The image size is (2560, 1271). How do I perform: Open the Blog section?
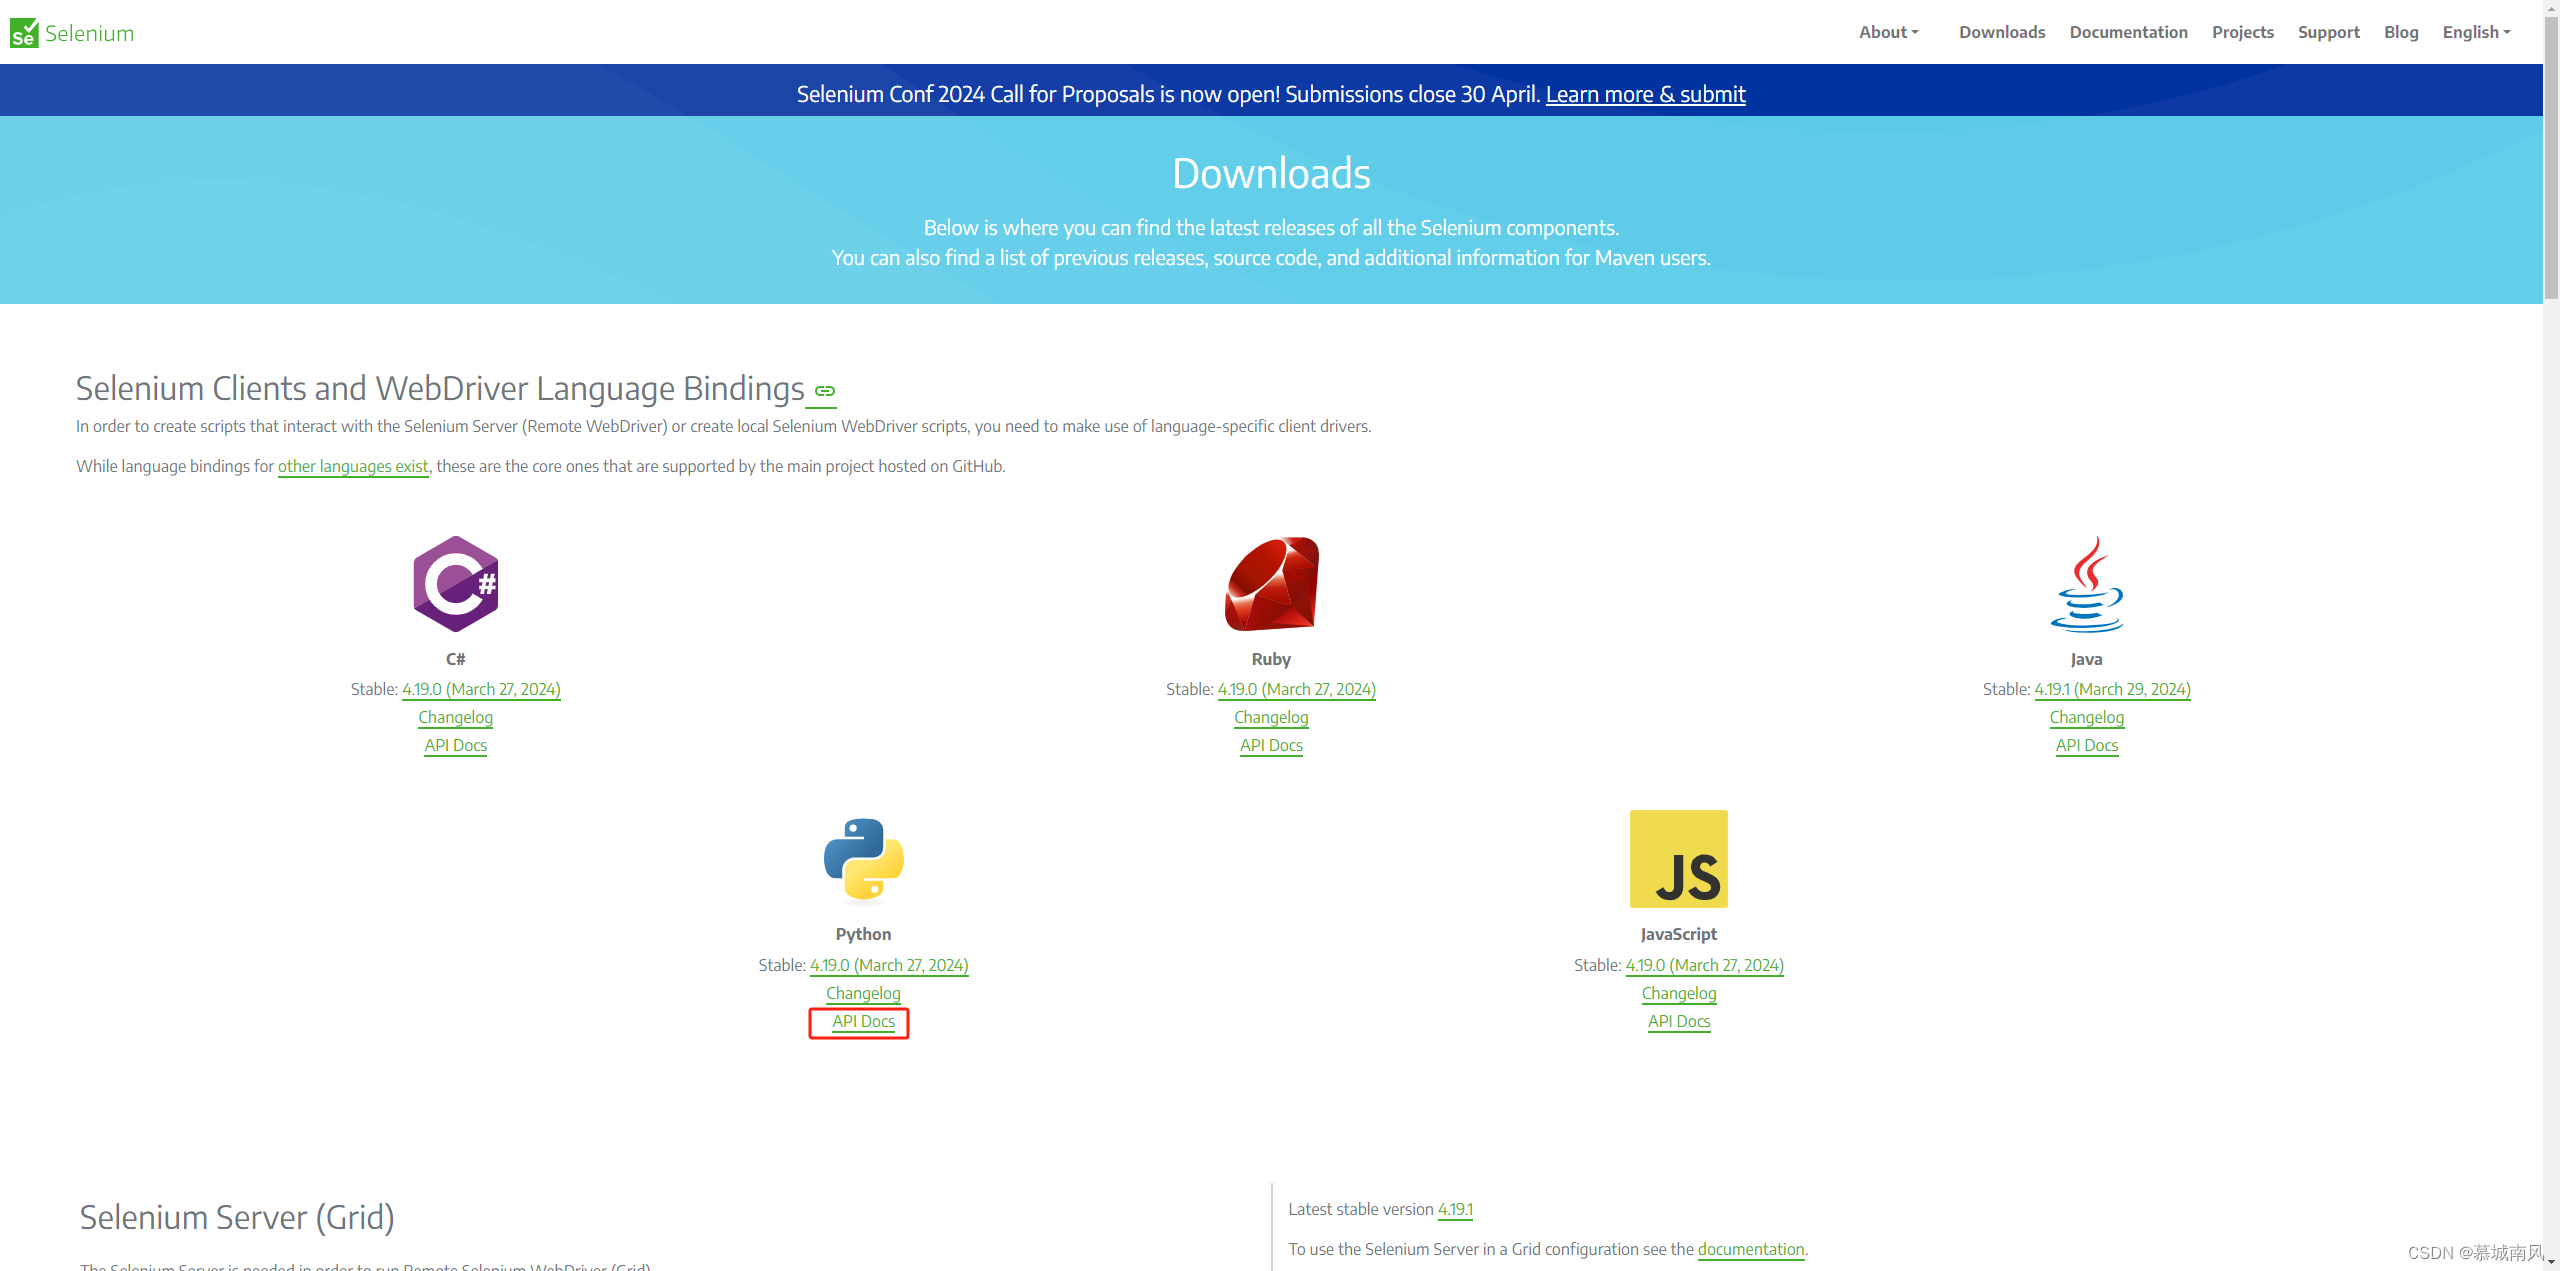pyautogui.click(x=2401, y=31)
